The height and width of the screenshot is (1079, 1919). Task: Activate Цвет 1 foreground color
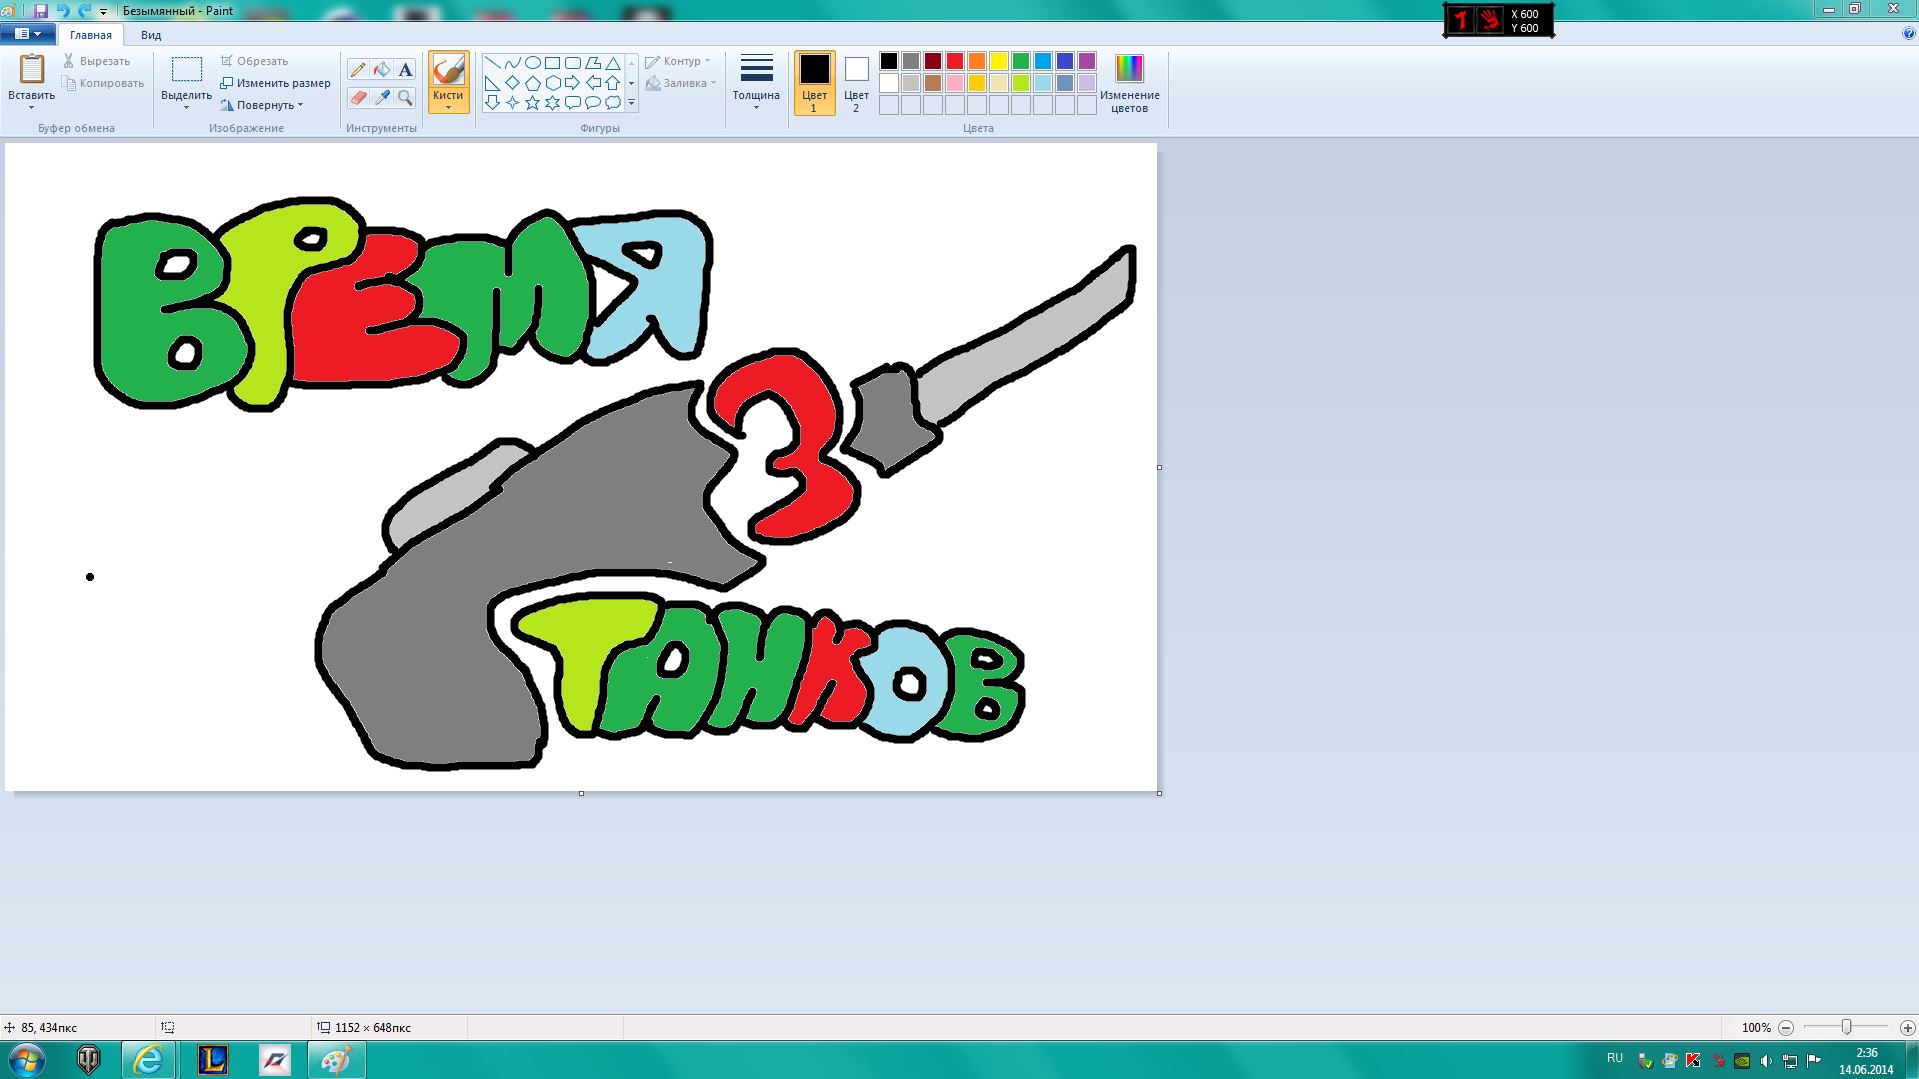pyautogui.click(x=814, y=83)
